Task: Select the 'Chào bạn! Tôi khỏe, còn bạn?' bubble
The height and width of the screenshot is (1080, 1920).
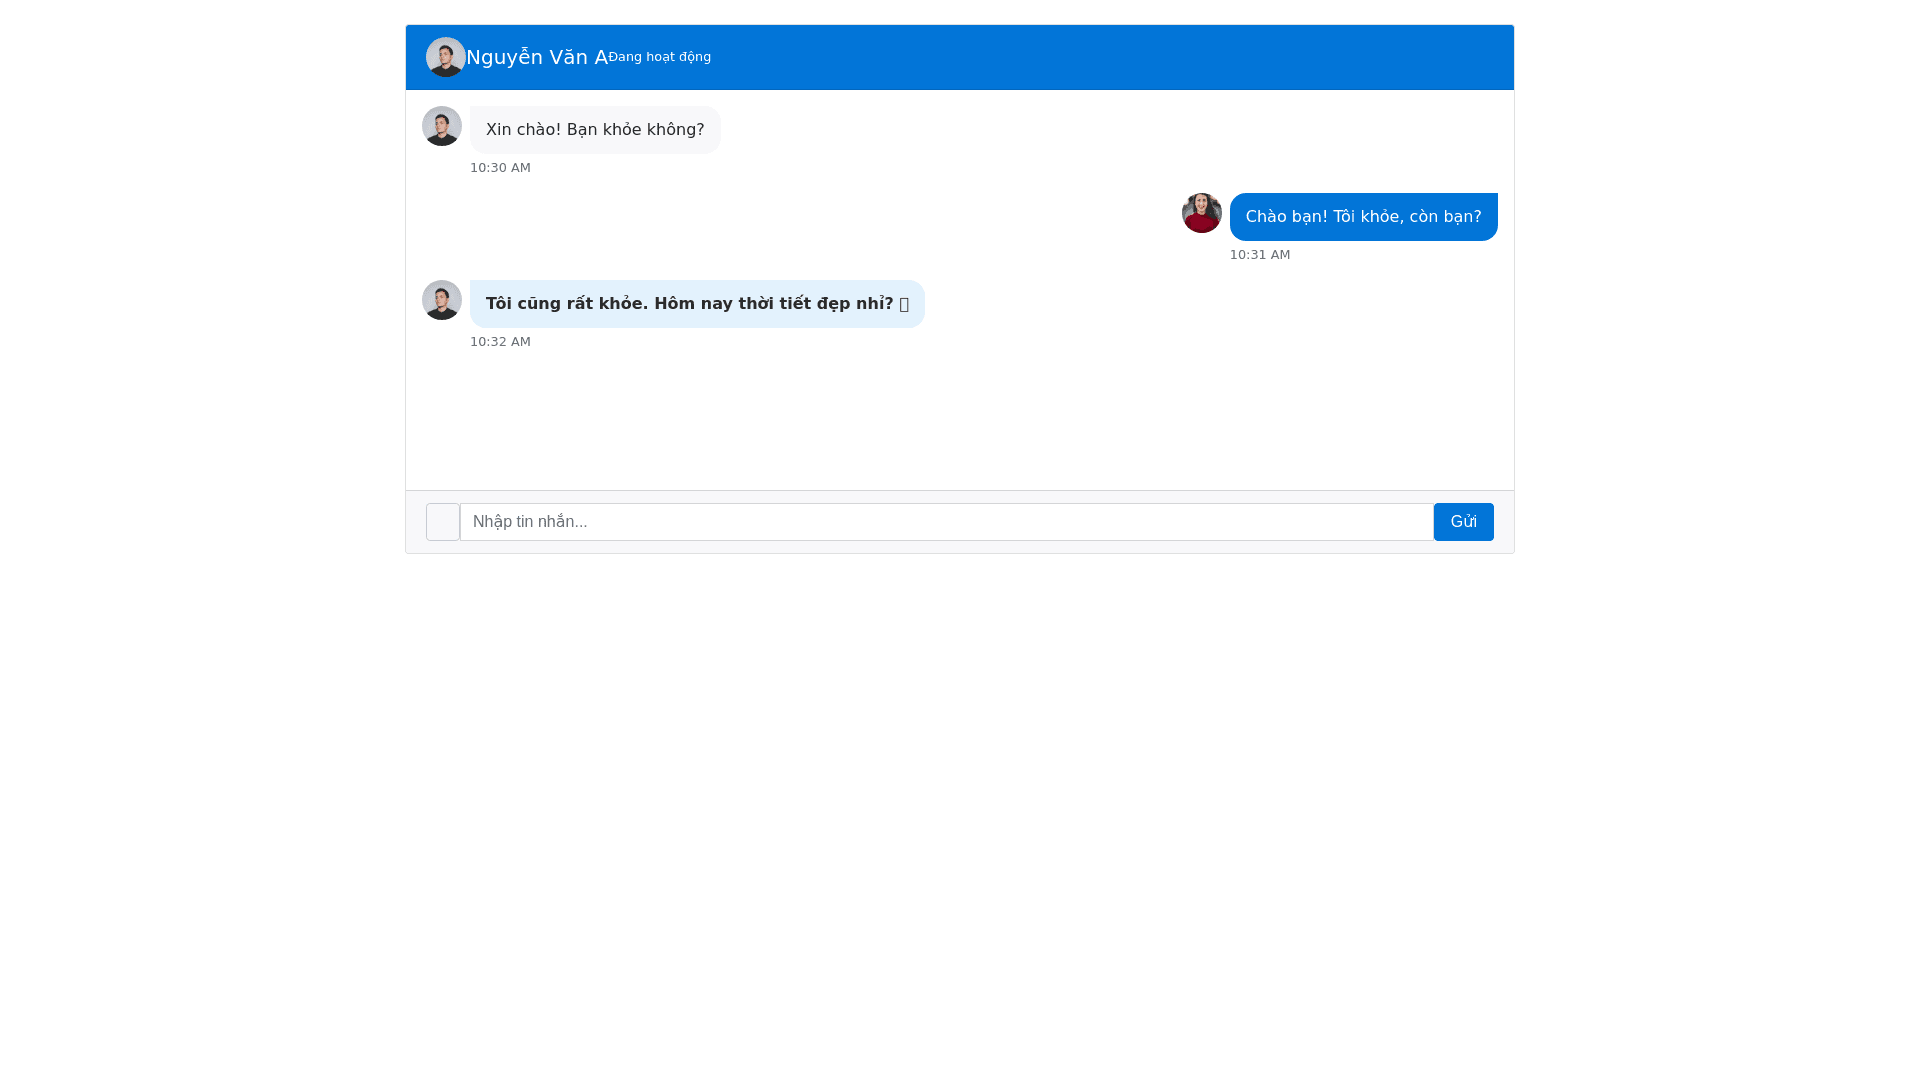Action: pos(1362,217)
